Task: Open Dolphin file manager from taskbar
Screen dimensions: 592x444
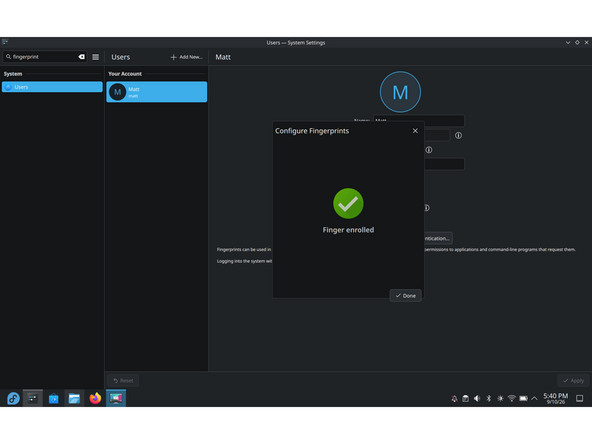Action: pyautogui.click(x=74, y=398)
